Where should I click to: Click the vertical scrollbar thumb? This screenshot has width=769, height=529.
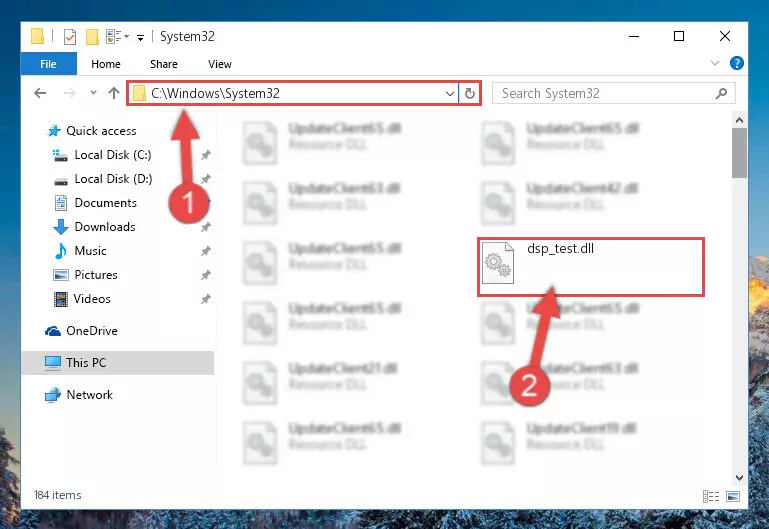pyautogui.click(x=739, y=153)
